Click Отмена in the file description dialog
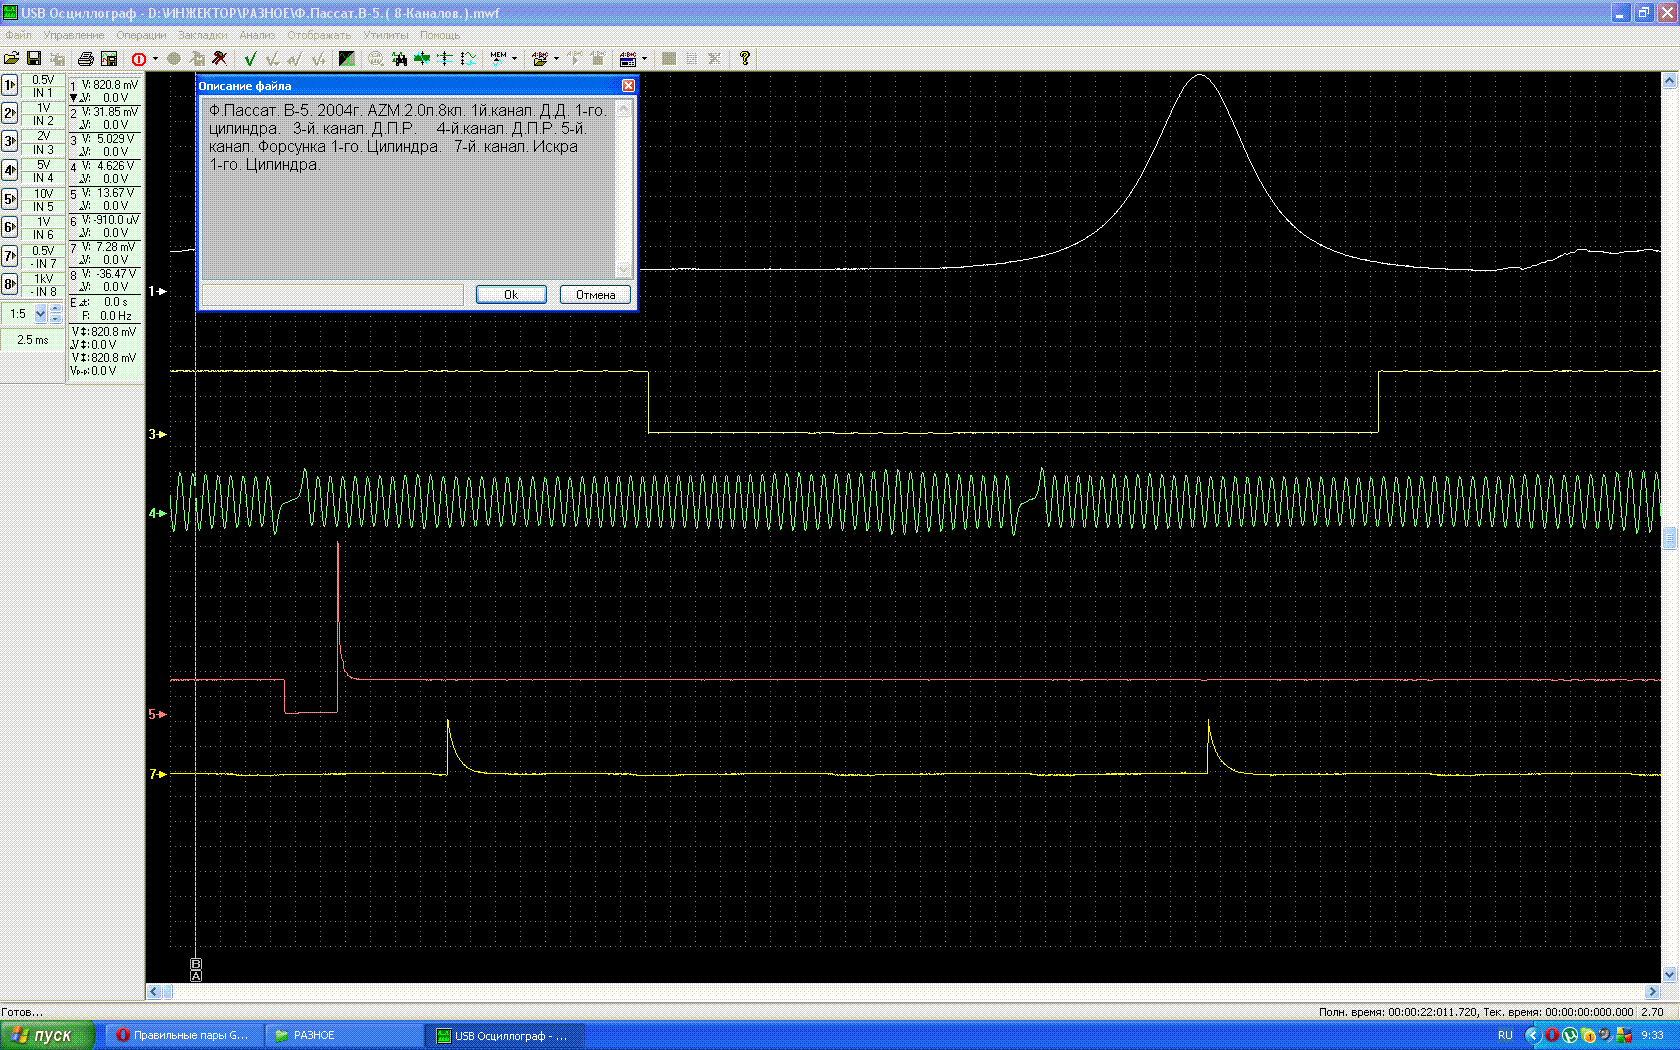Viewport: 1680px width, 1050px height. (x=595, y=295)
